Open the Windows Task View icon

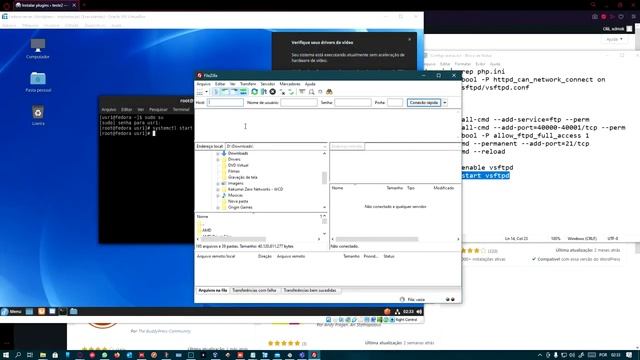(30, 356)
